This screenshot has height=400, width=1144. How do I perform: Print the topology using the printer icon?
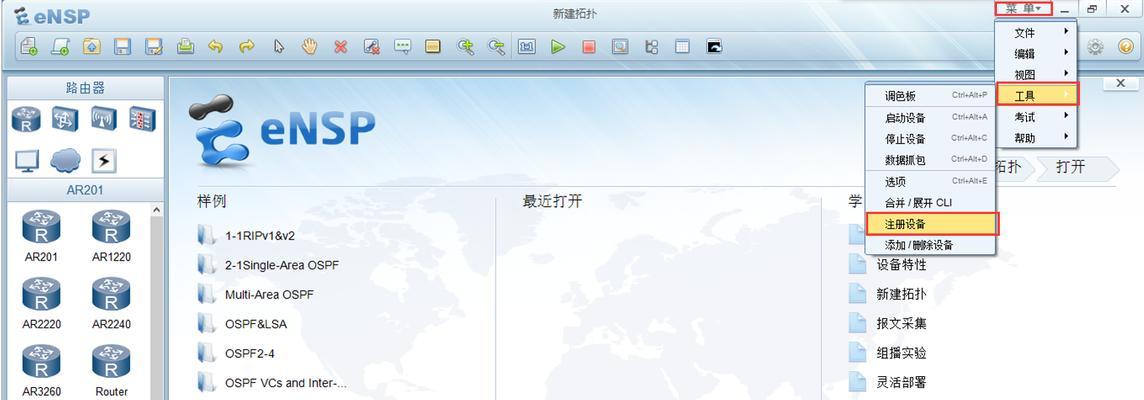coord(185,47)
